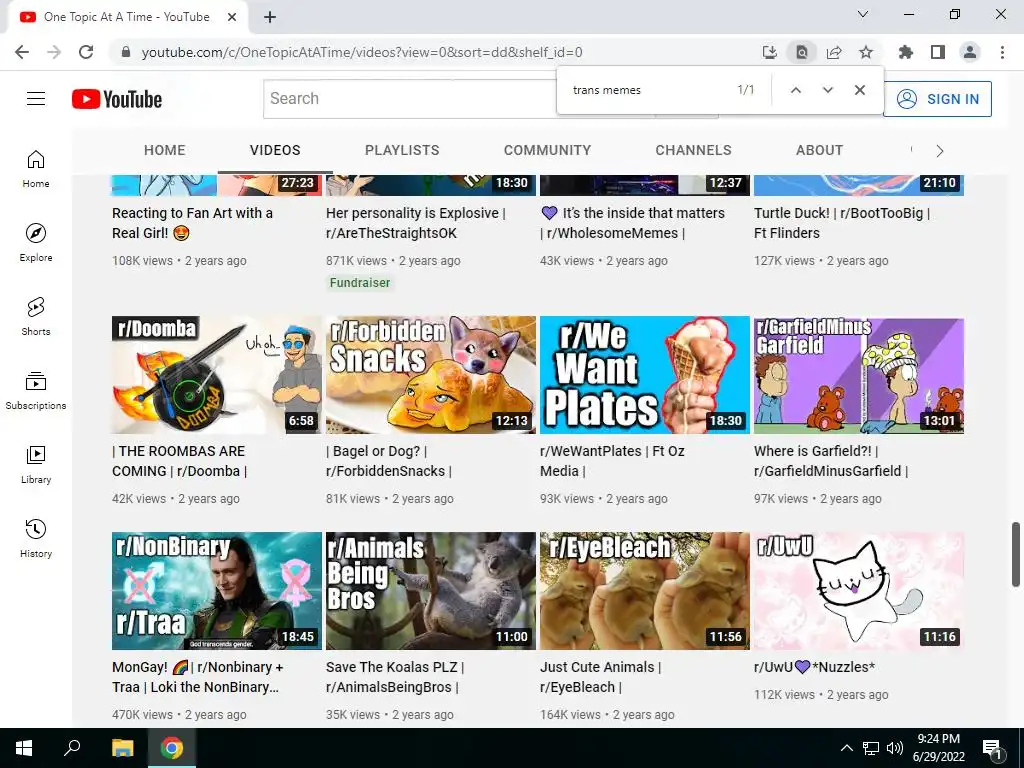The height and width of the screenshot is (768, 1024).
Task: Close the One Topic At A Time tab
Action: 232,18
